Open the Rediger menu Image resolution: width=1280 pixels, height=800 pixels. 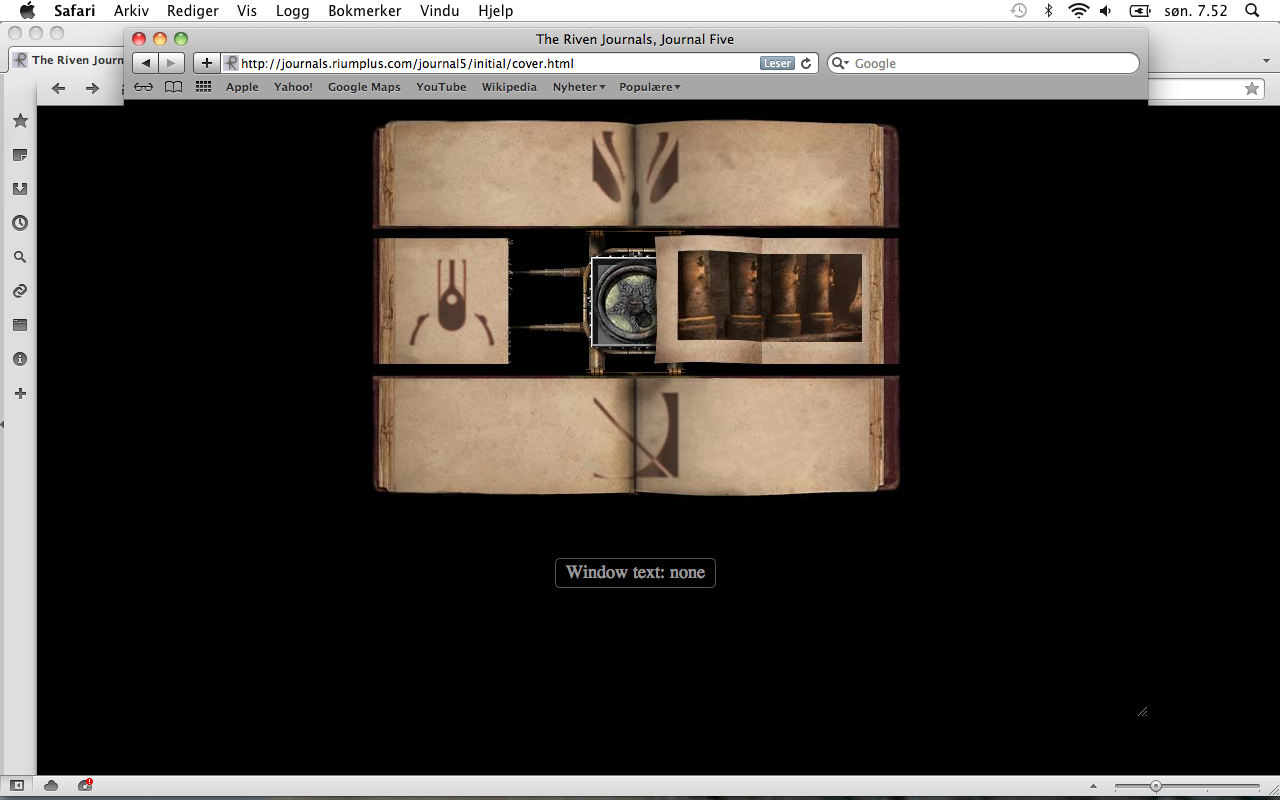(193, 11)
